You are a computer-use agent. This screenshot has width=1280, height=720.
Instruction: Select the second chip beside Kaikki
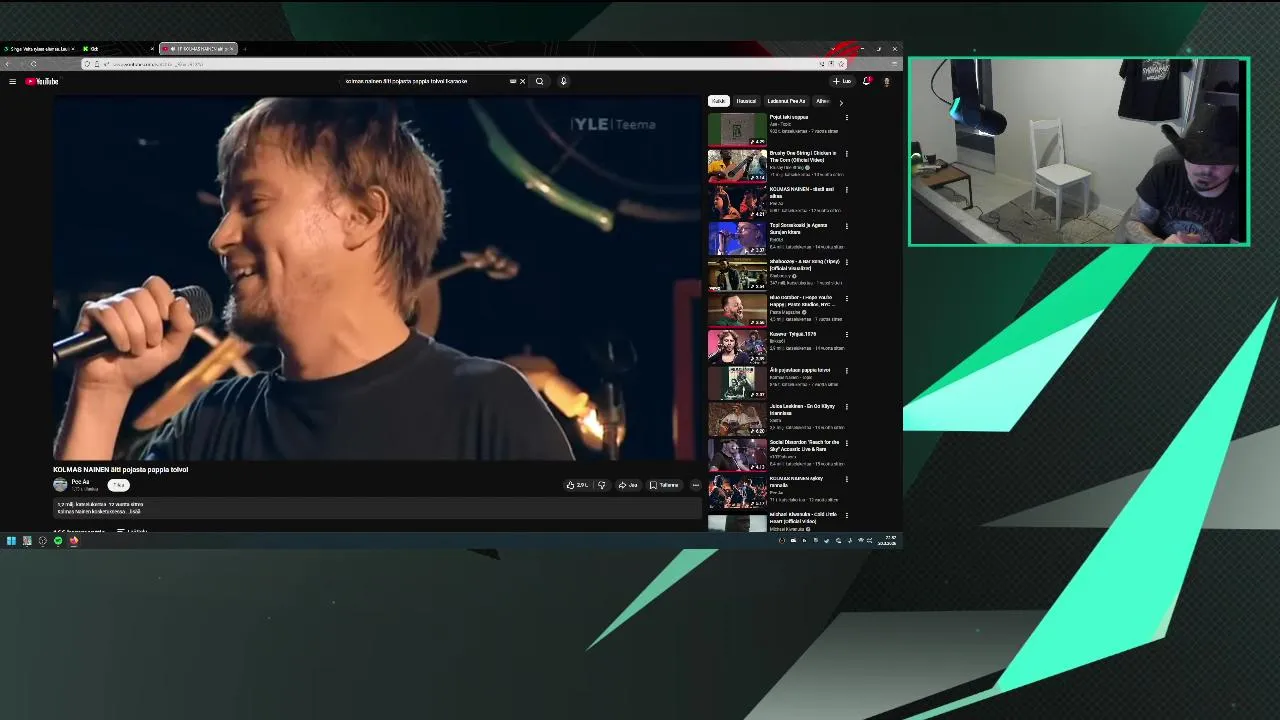tap(746, 101)
